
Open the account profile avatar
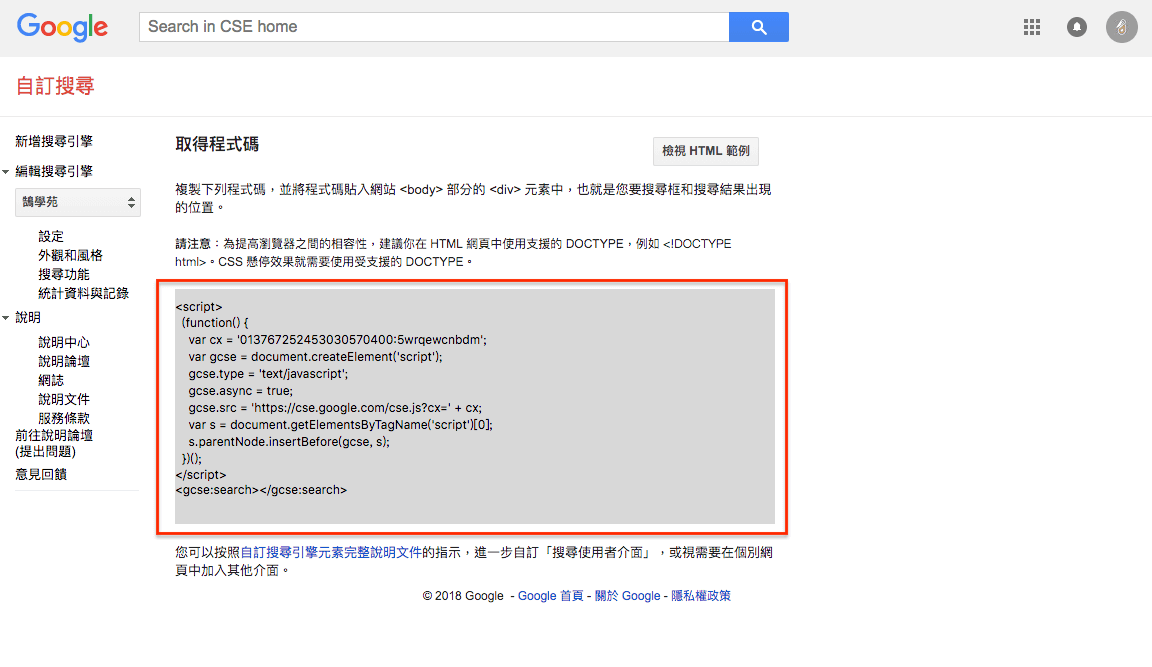click(x=1121, y=28)
